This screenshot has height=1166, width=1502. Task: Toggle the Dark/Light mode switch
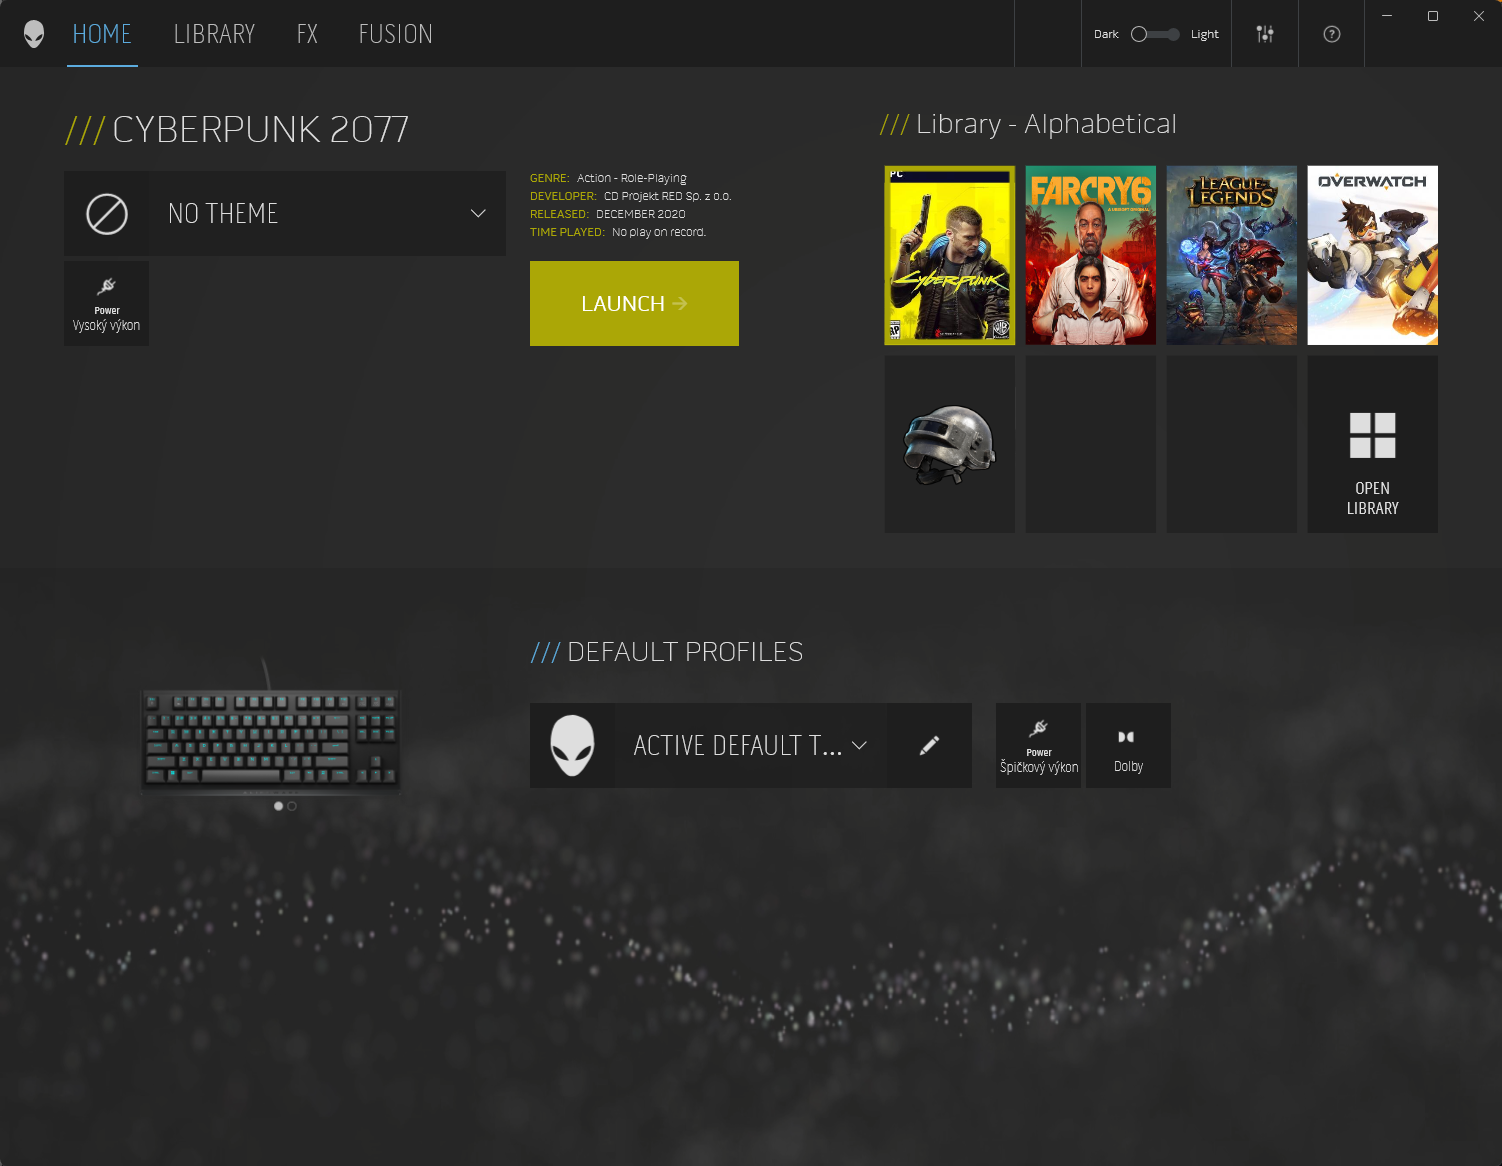point(1155,34)
